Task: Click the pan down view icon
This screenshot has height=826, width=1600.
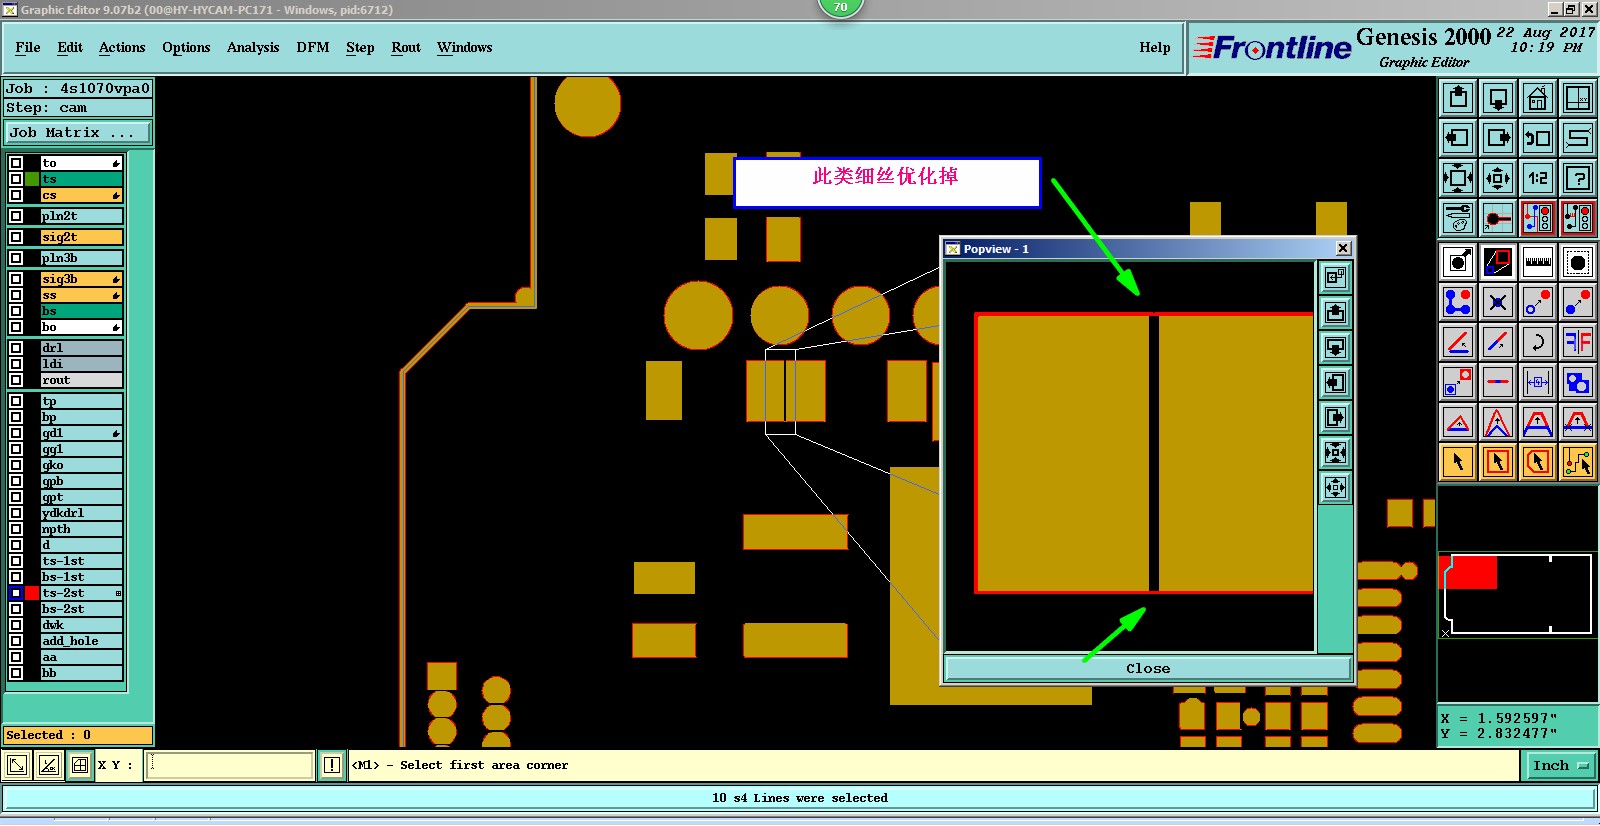Action: 1498,98
